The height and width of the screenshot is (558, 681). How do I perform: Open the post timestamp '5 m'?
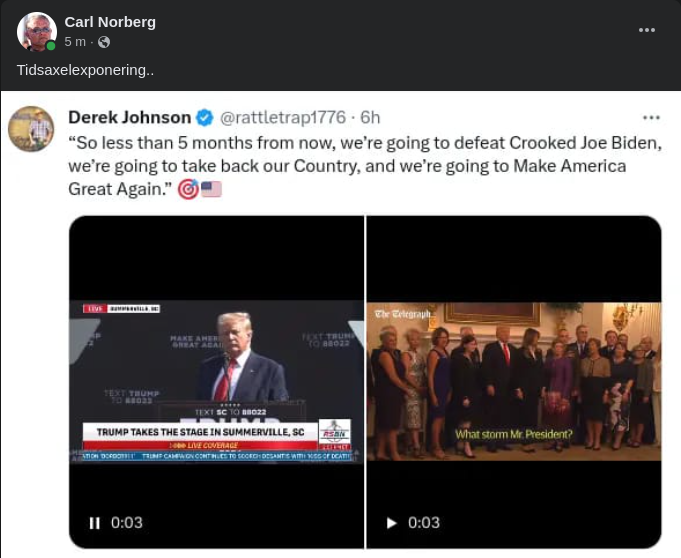tap(75, 42)
